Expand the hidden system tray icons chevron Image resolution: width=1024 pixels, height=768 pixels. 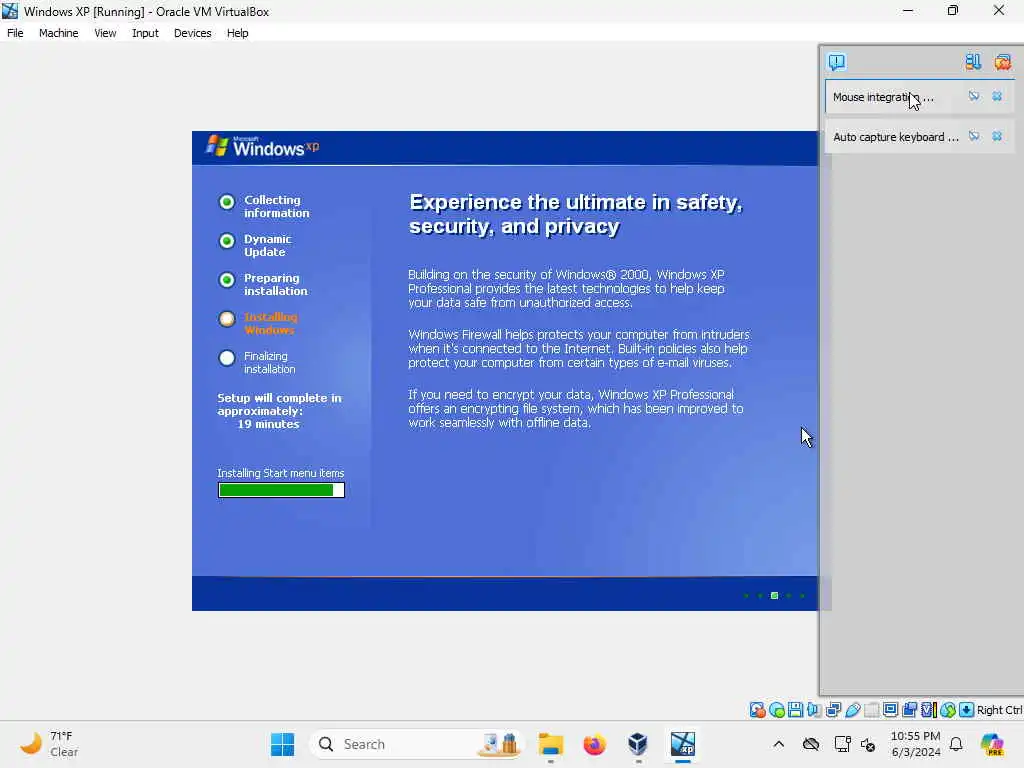778,744
